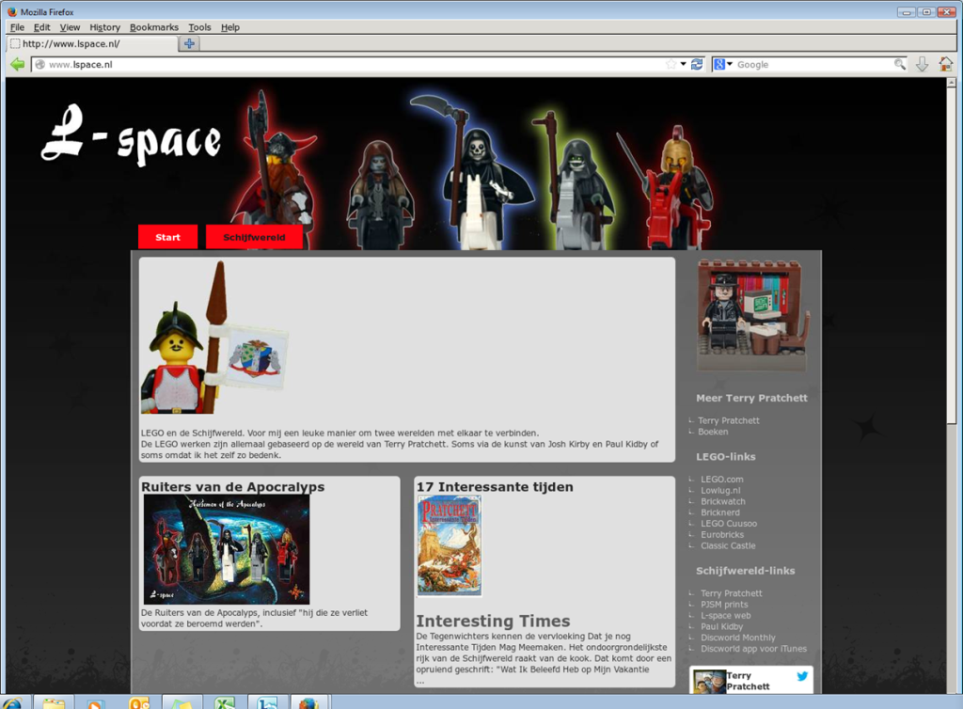963x709 pixels.
Task: Open the Discworld Monthly link
Action: click(738, 637)
